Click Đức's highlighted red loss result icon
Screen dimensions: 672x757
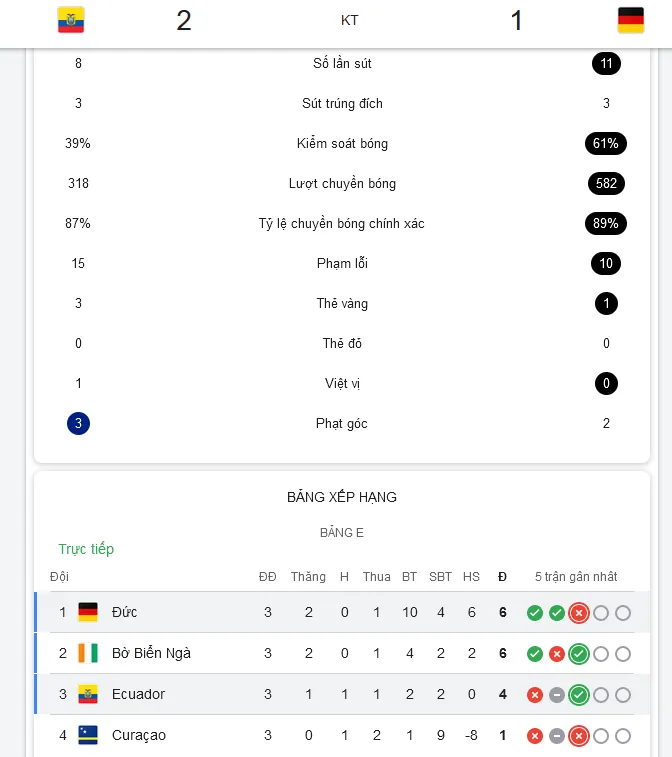(x=579, y=613)
